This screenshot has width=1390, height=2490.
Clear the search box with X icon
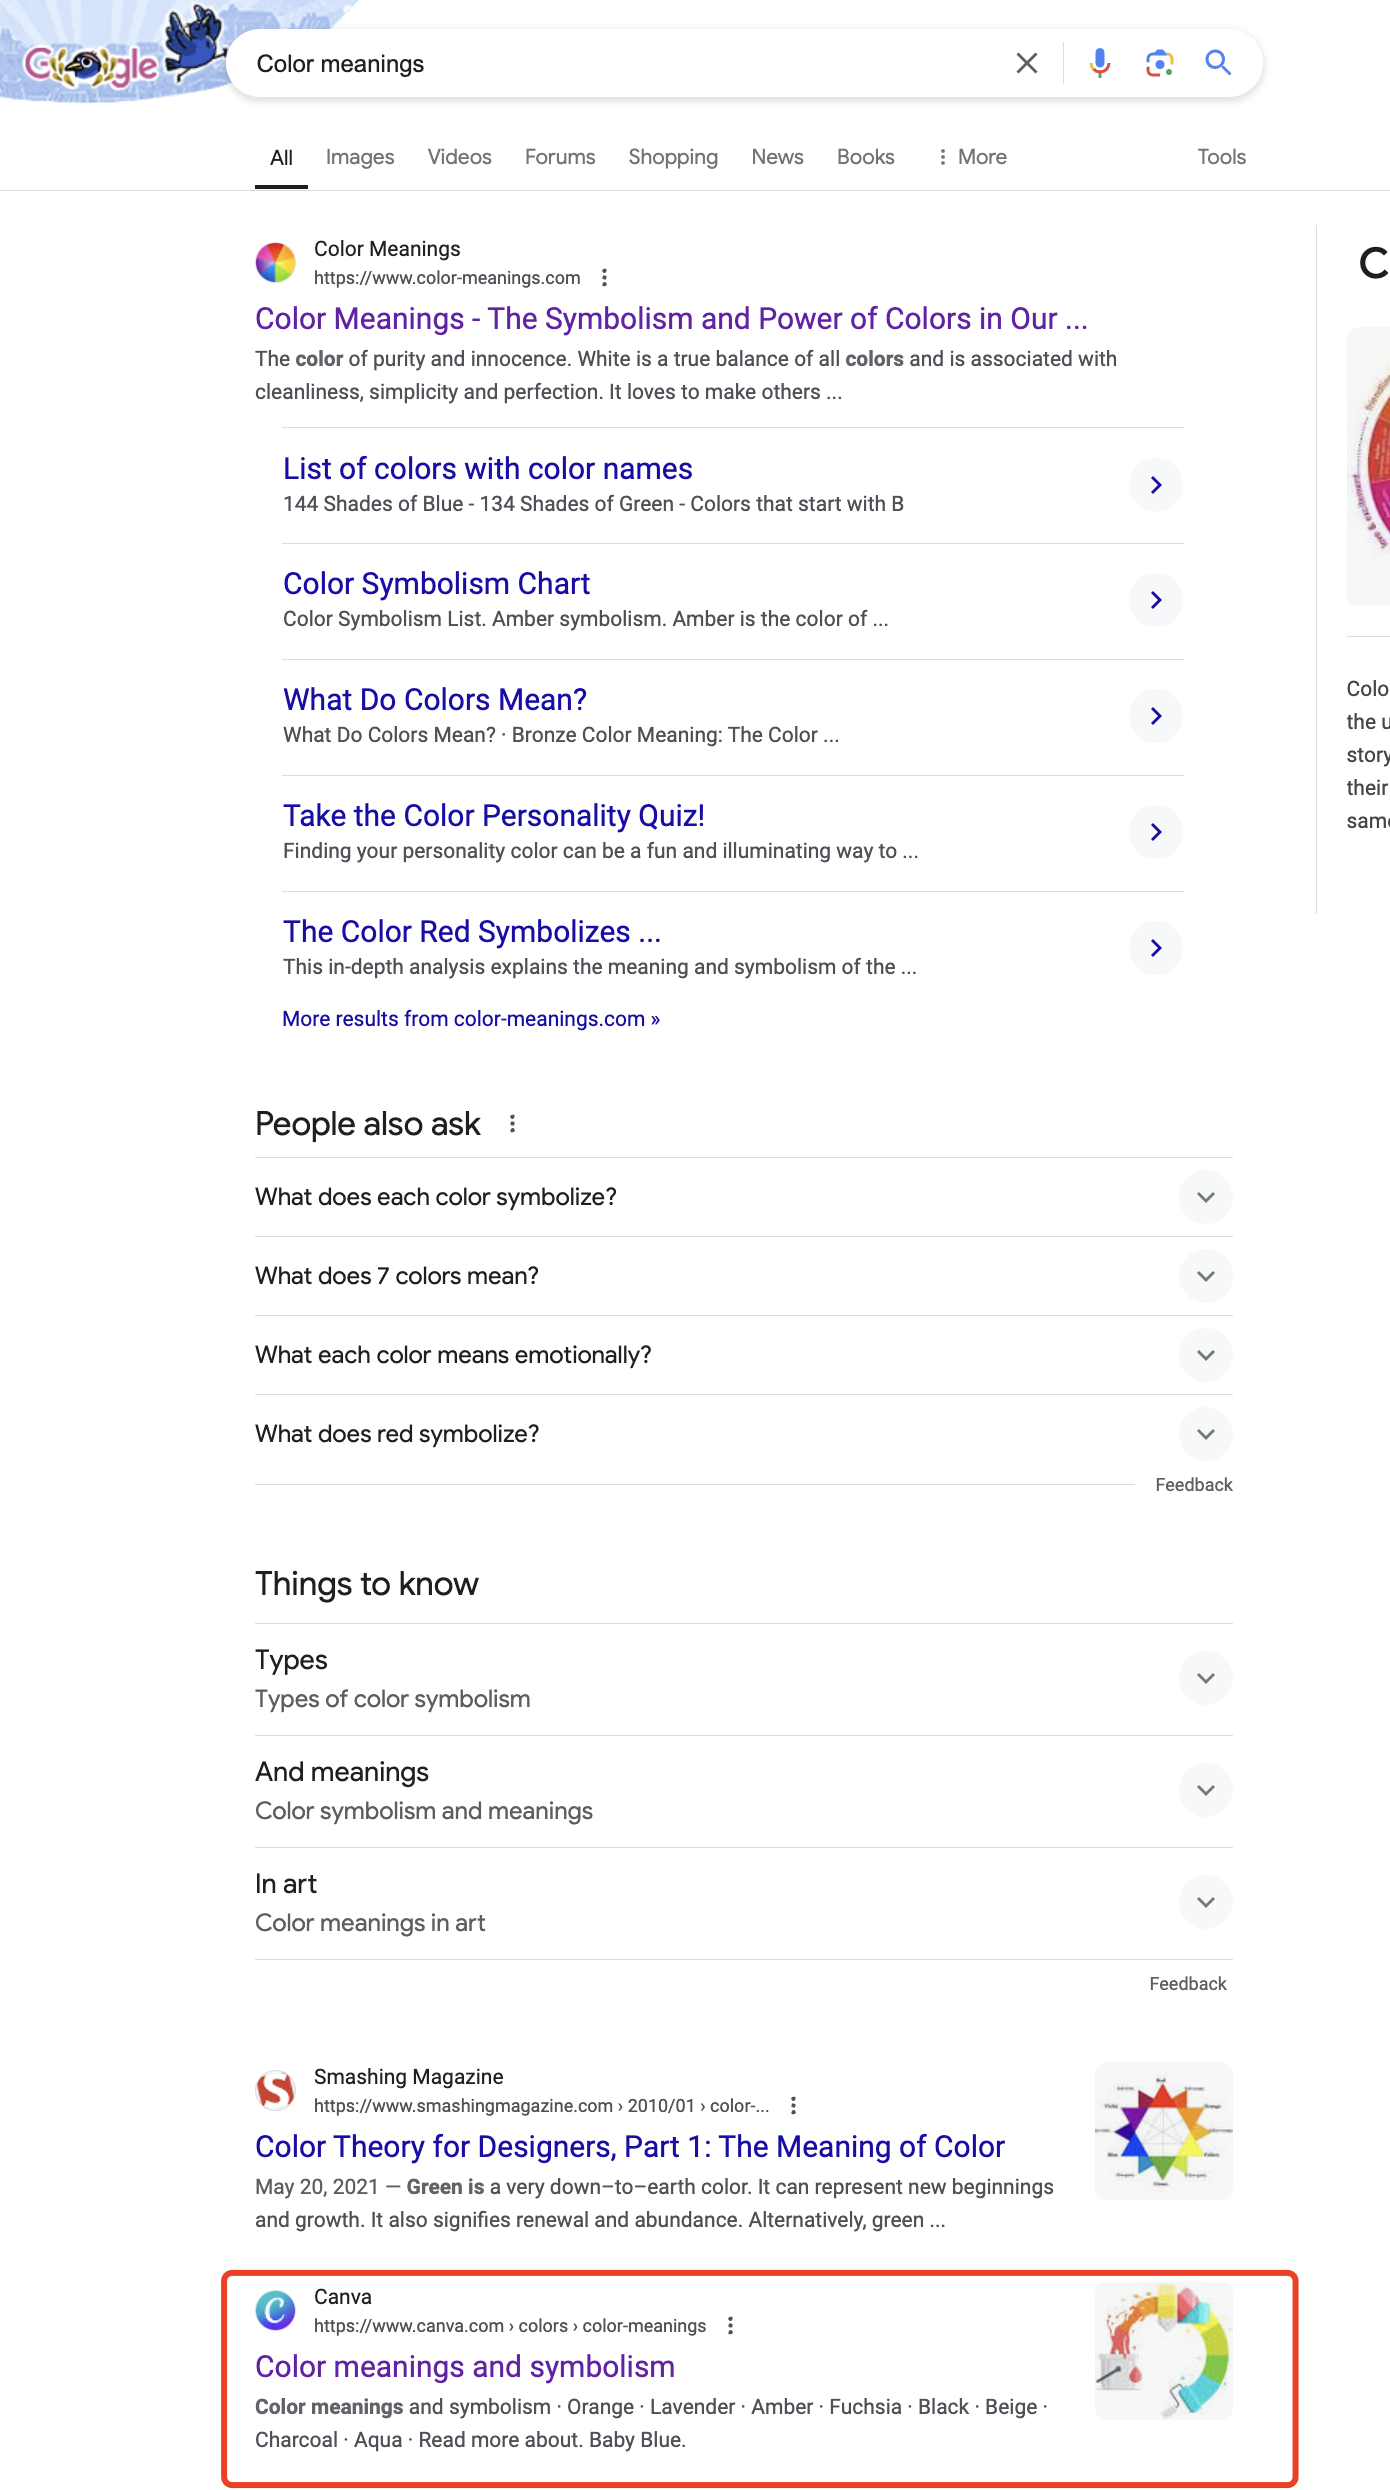coord(1026,63)
